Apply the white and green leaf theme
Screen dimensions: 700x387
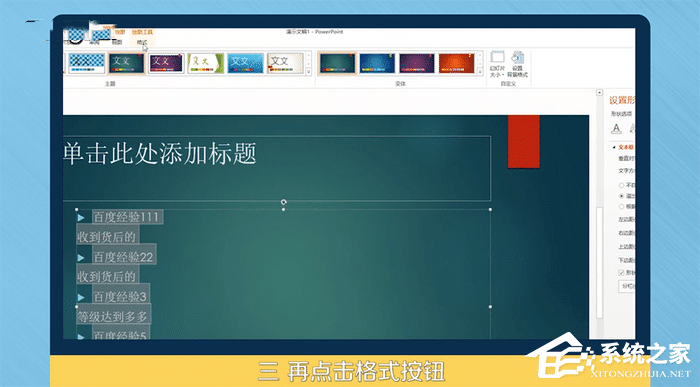click(205, 63)
